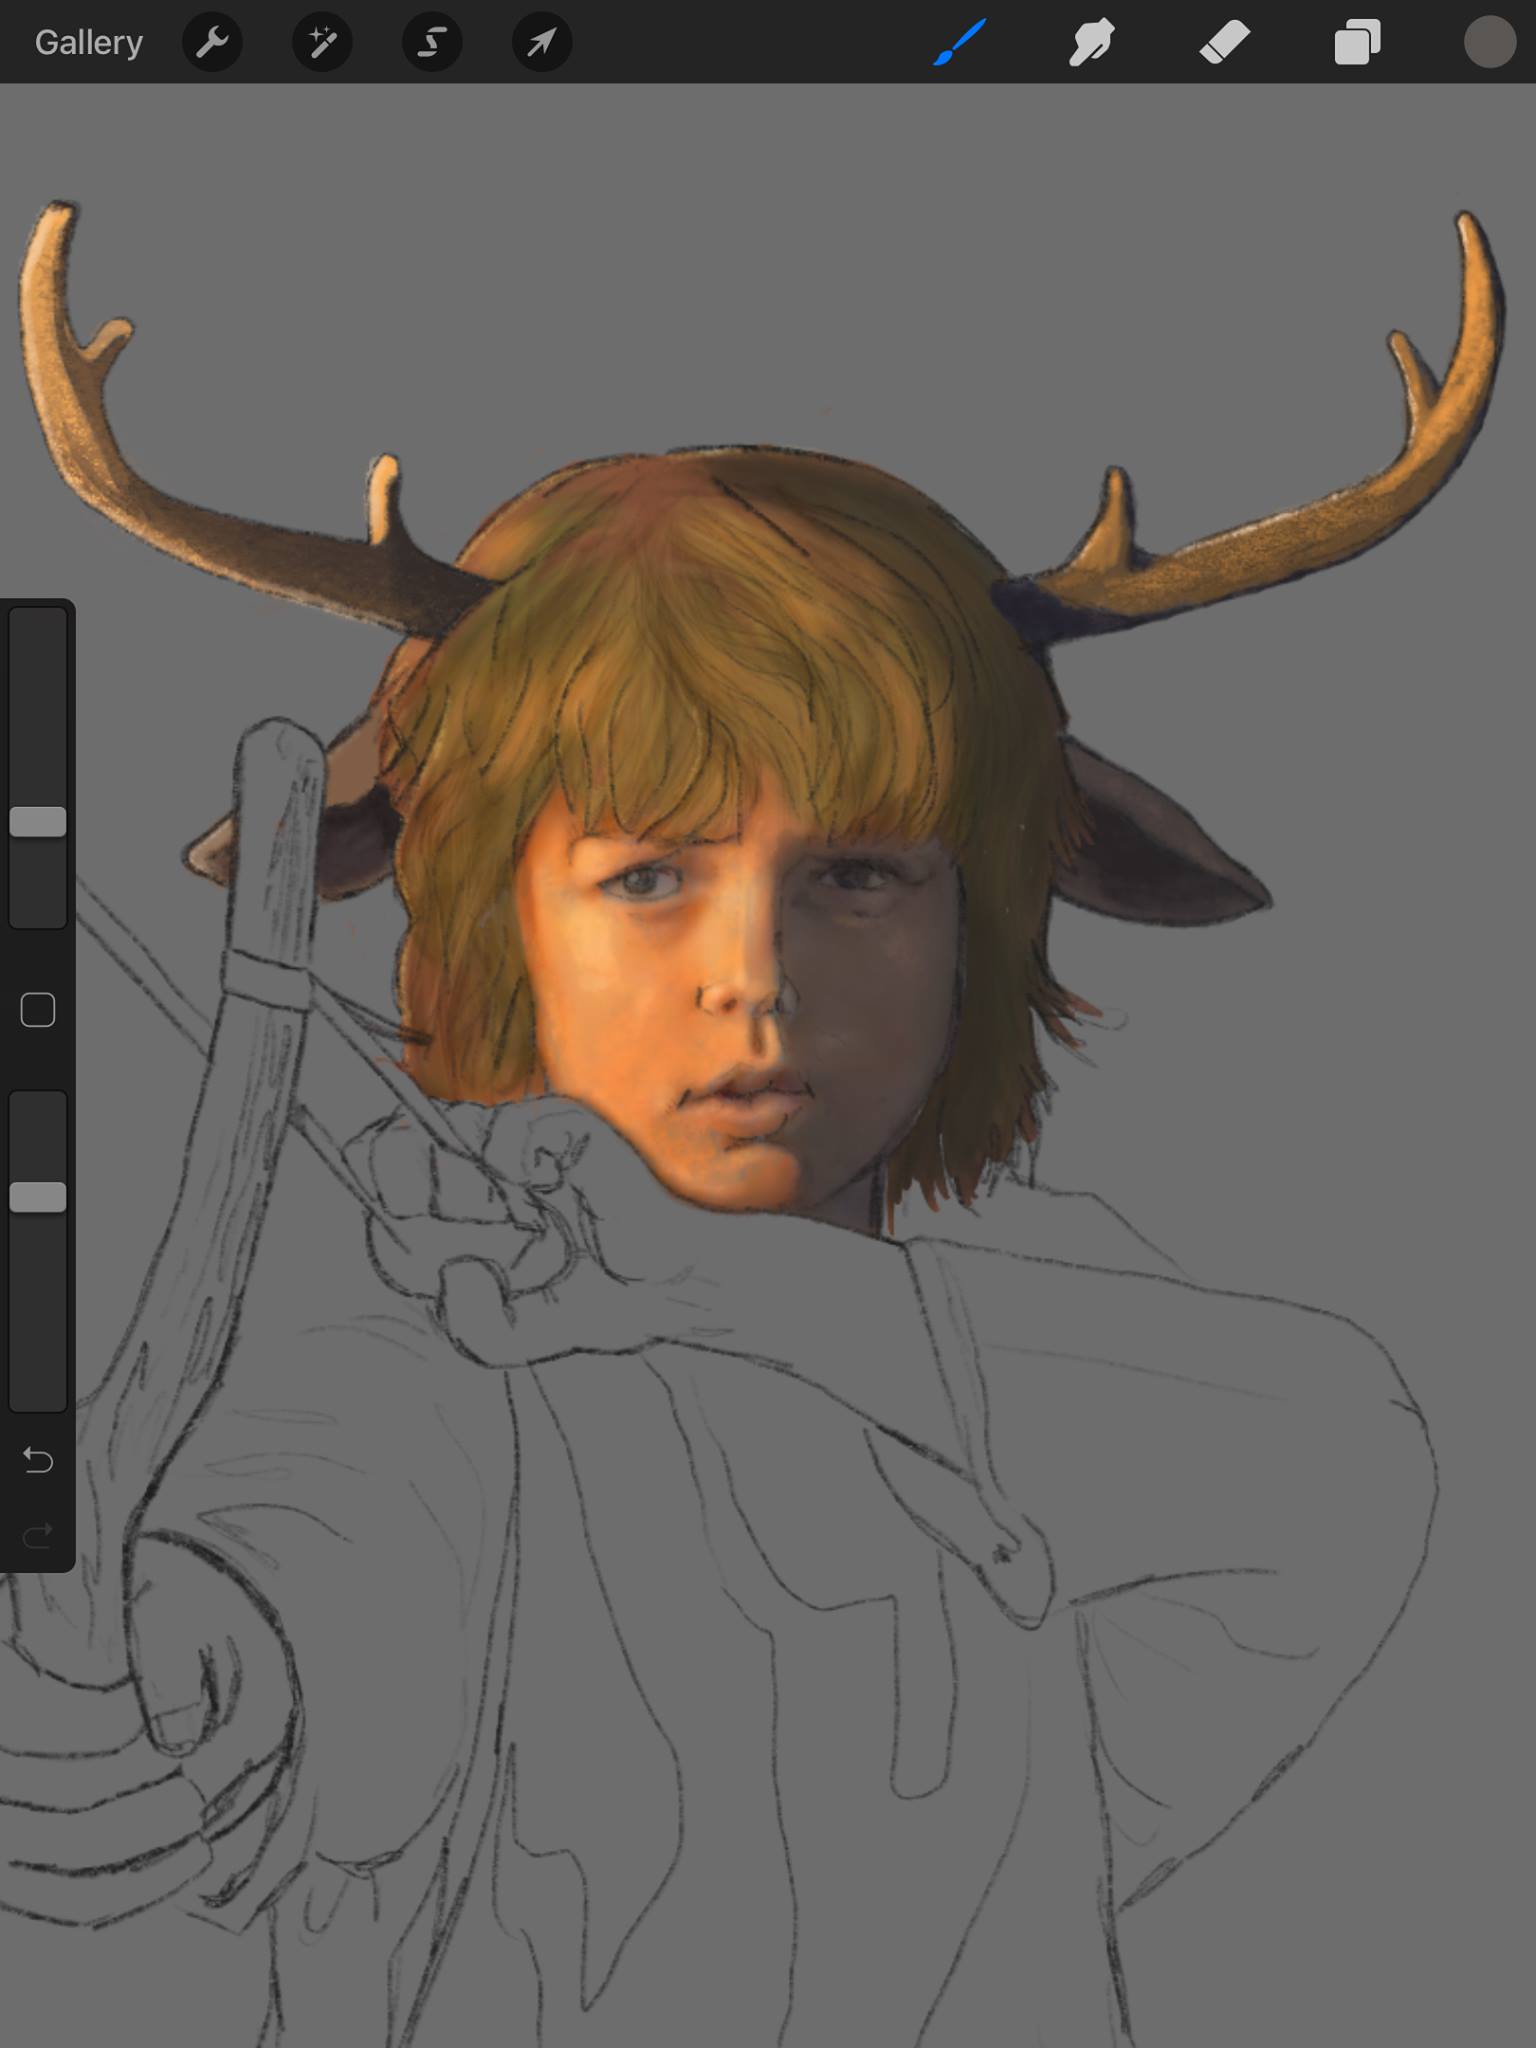
Task: Select the Smudge finger tool
Action: [1092, 43]
